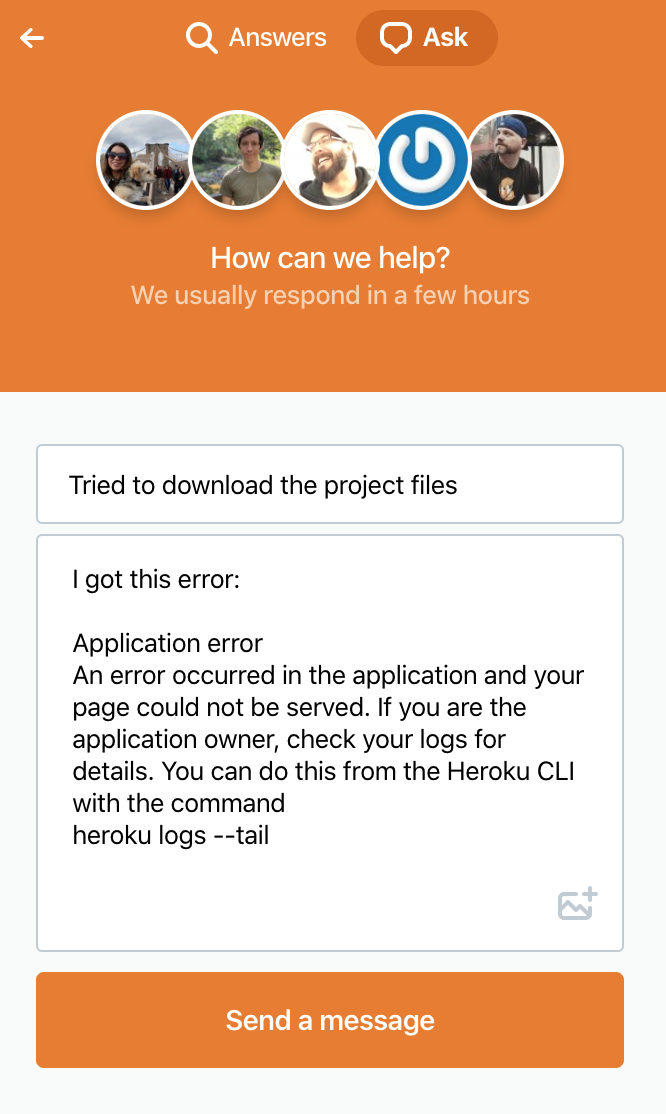
Task: Click the speech bubble icon in Ask
Action: pos(395,38)
